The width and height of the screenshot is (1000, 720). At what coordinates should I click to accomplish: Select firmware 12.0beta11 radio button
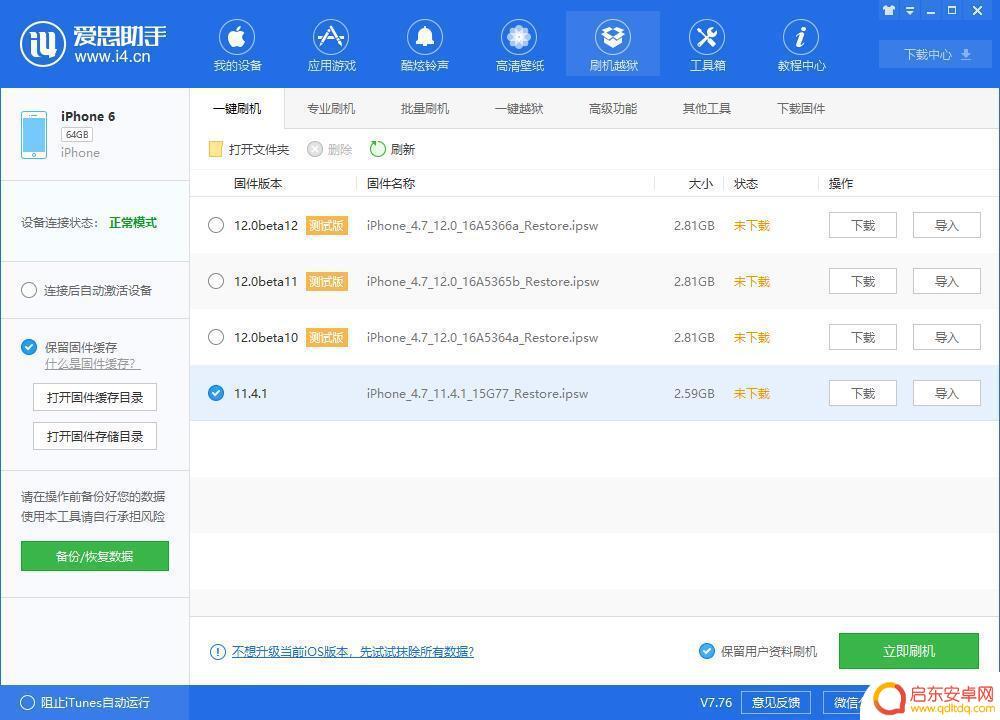coord(216,281)
